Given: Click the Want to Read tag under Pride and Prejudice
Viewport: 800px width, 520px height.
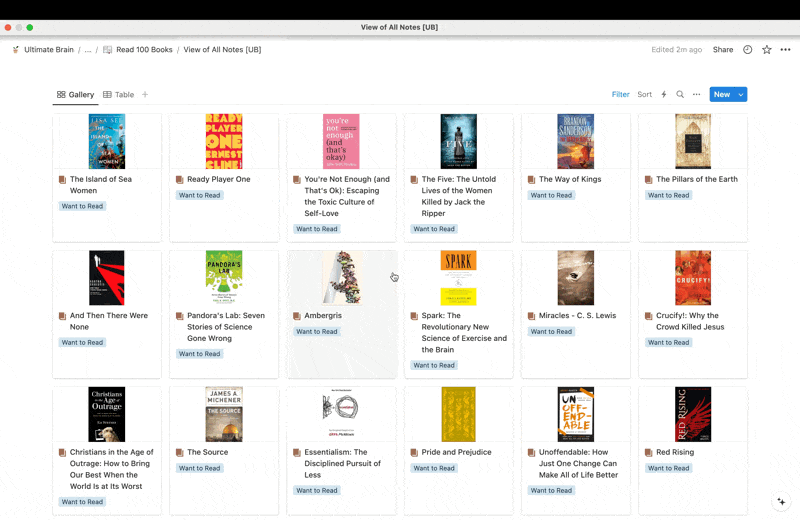Looking at the screenshot, I should (x=434, y=468).
